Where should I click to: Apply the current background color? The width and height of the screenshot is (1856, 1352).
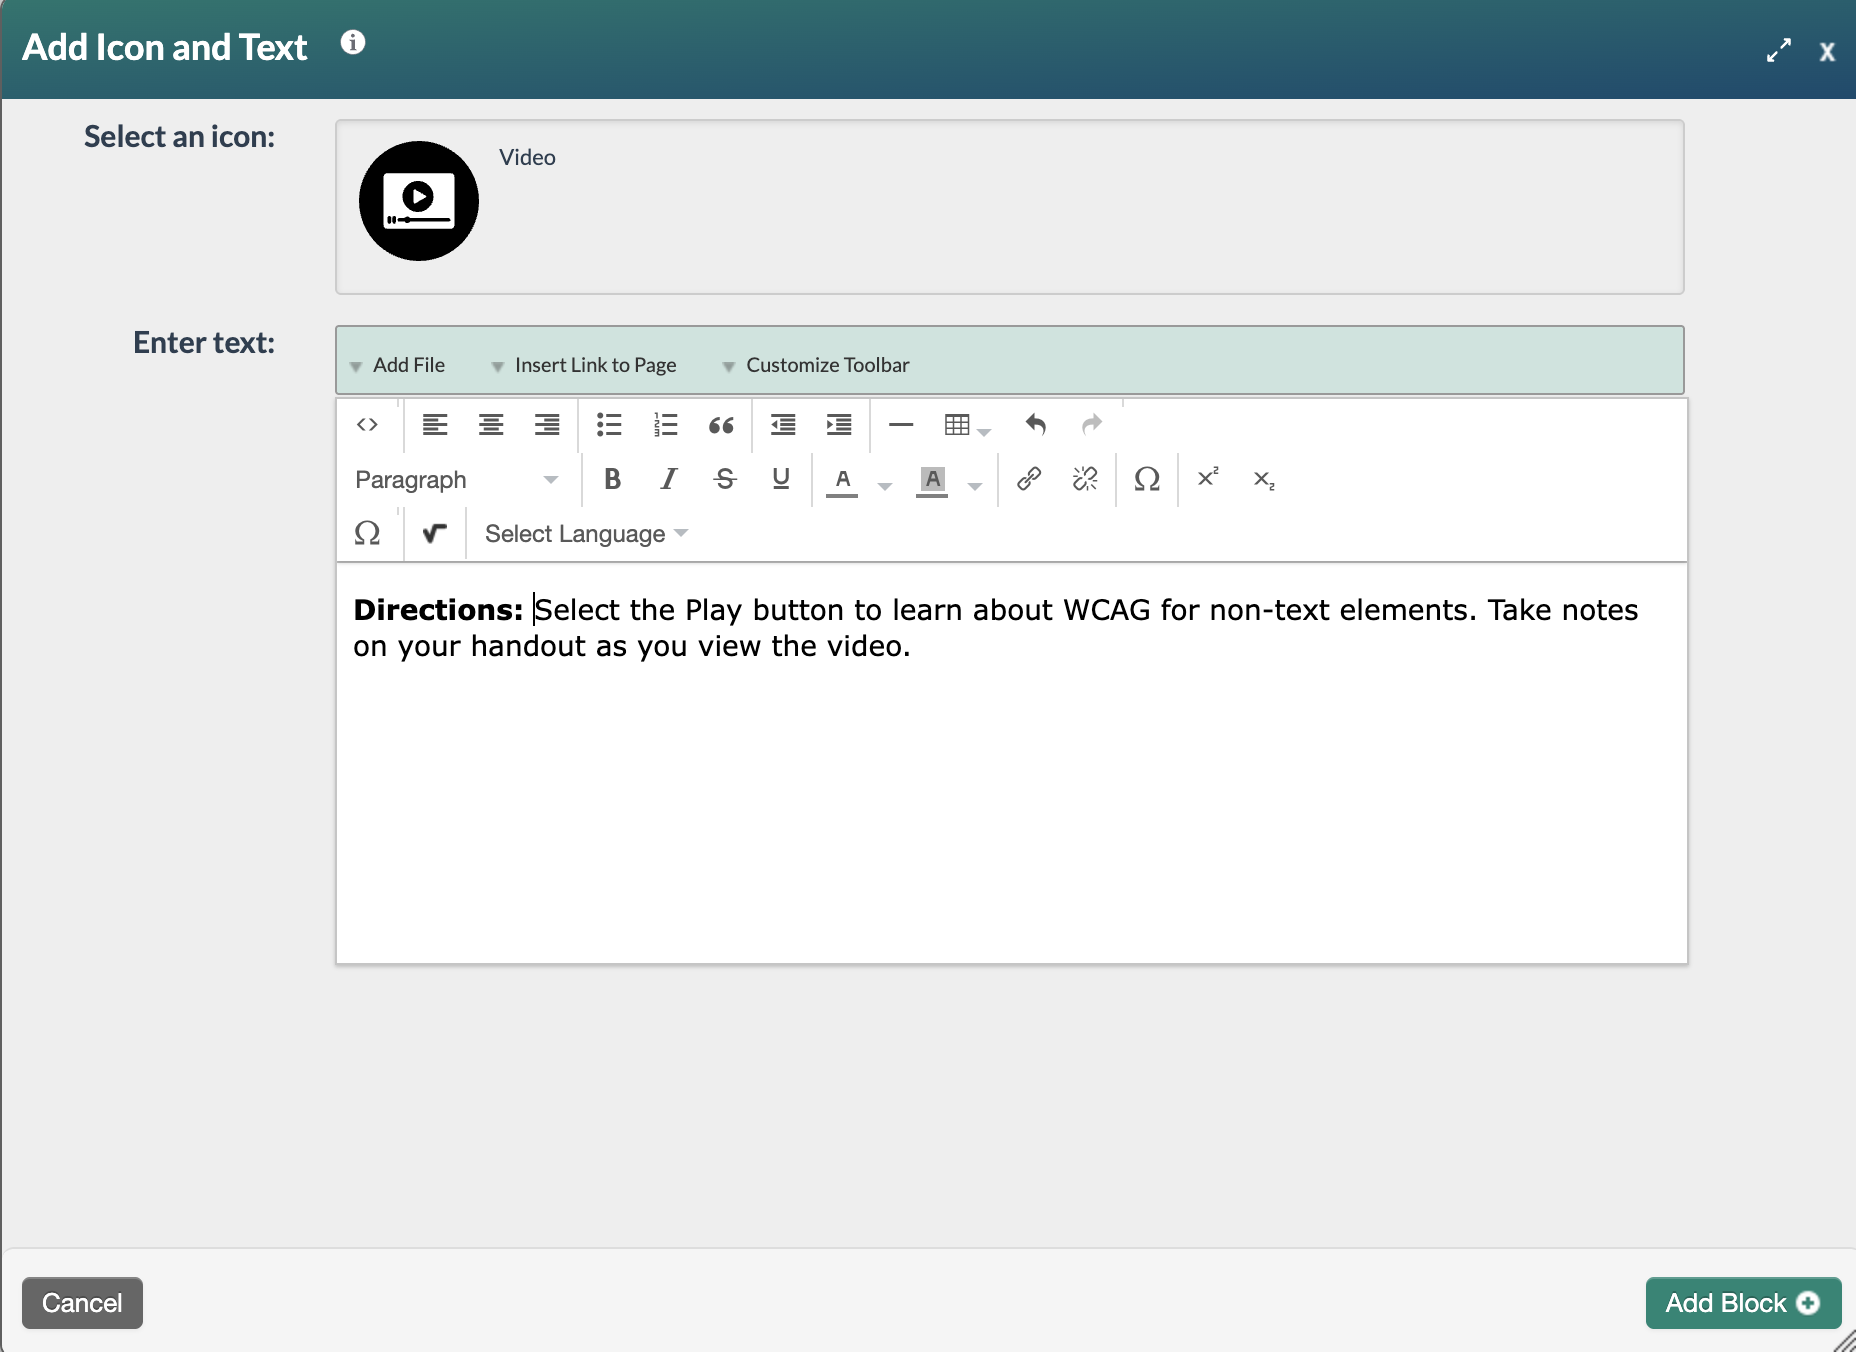(932, 480)
